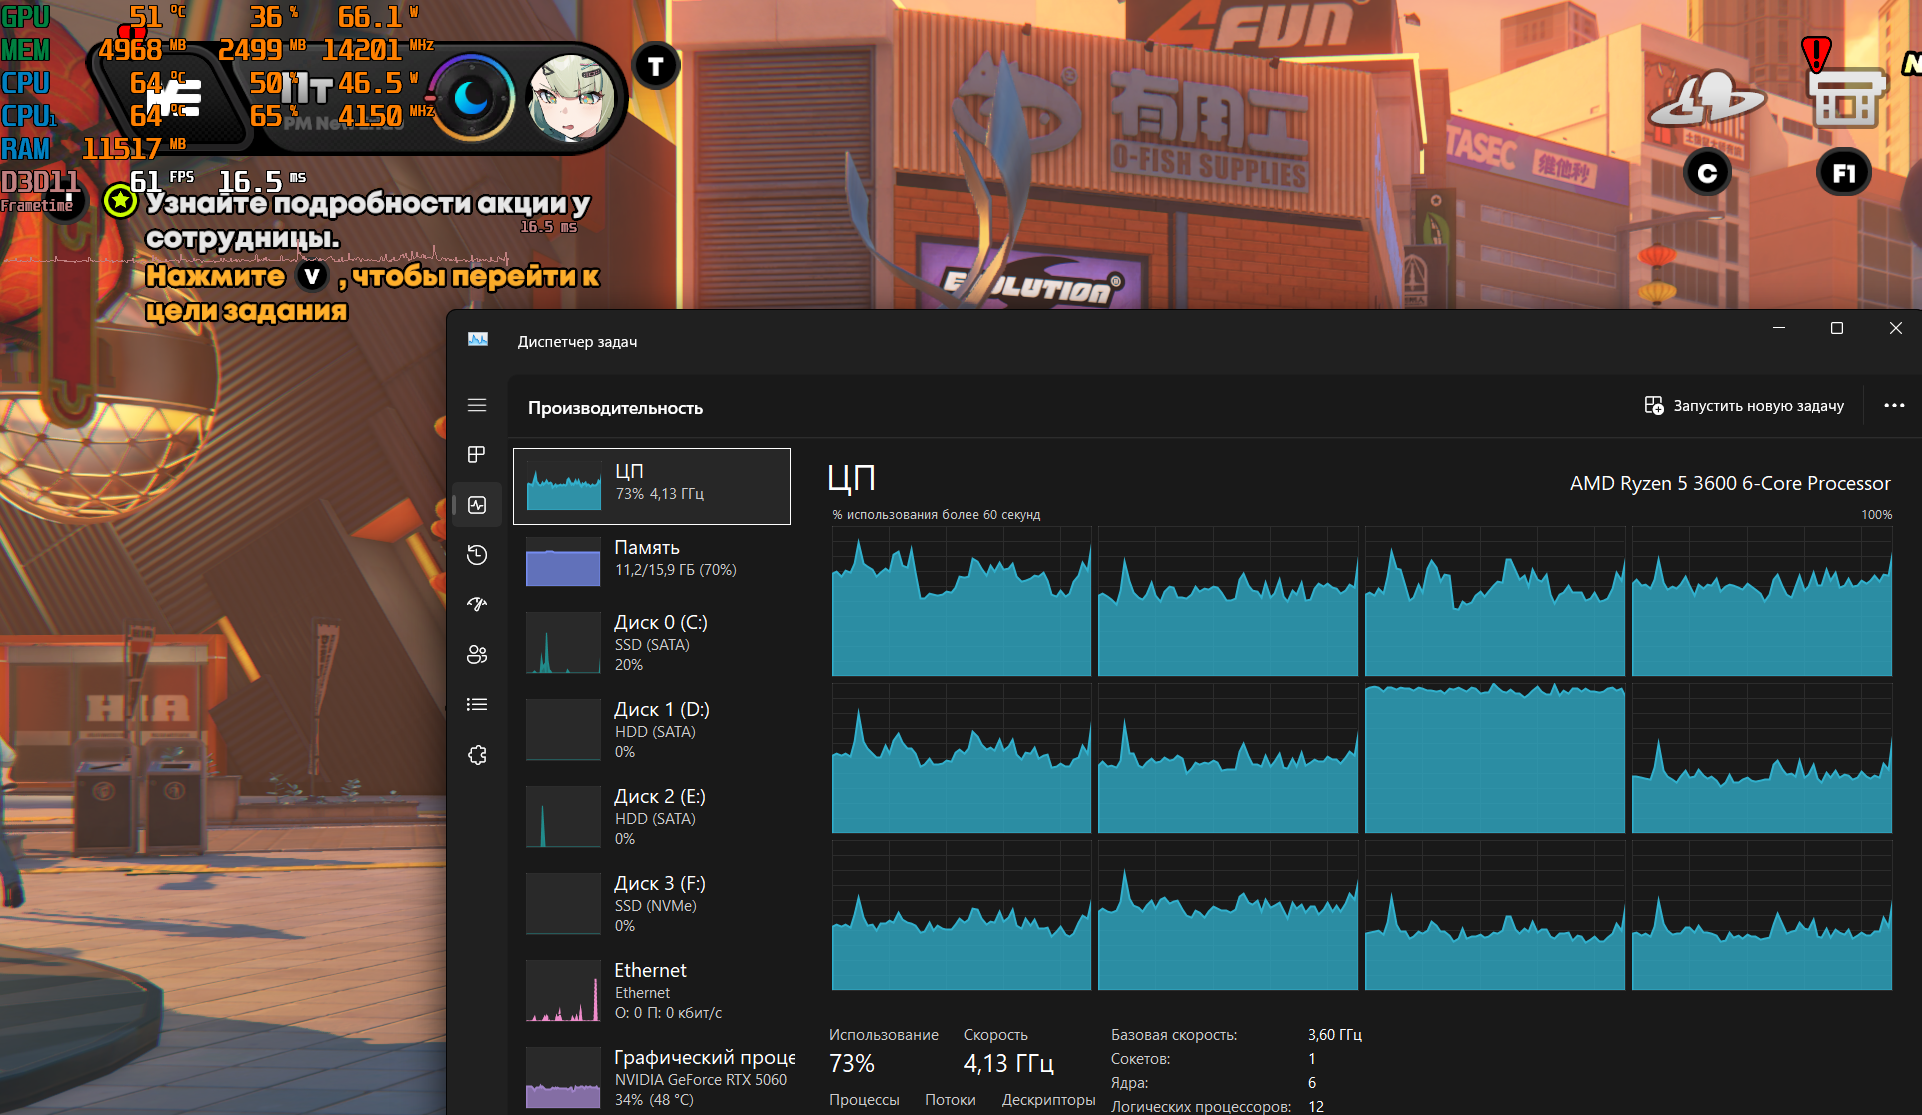Open the Task Manager hamburger navigation menu
This screenshot has height=1115, width=1922.
(x=477, y=405)
